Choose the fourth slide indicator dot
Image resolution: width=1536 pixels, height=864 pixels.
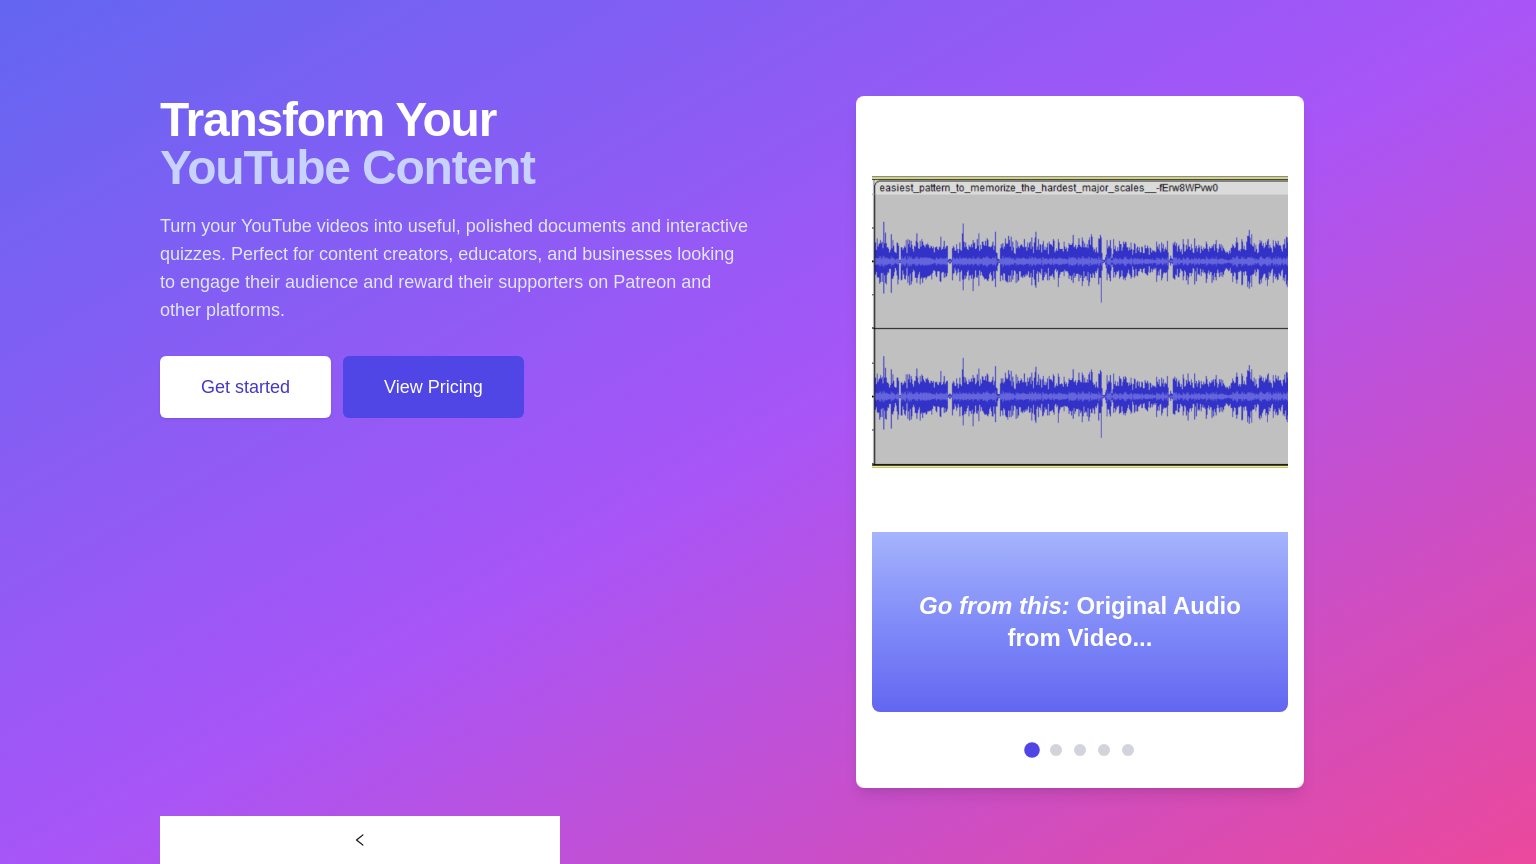tap(1104, 750)
